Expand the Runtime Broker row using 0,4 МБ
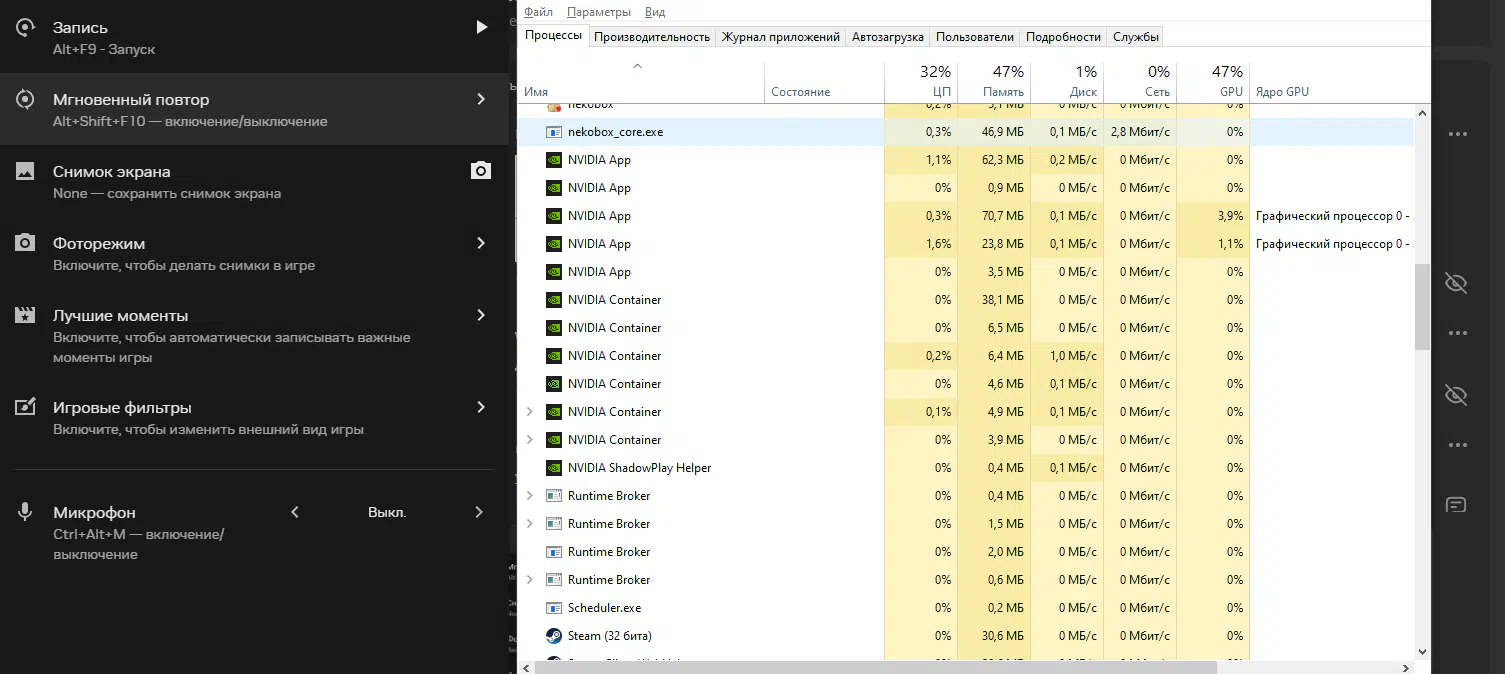This screenshot has width=1505, height=674. point(530,496)
